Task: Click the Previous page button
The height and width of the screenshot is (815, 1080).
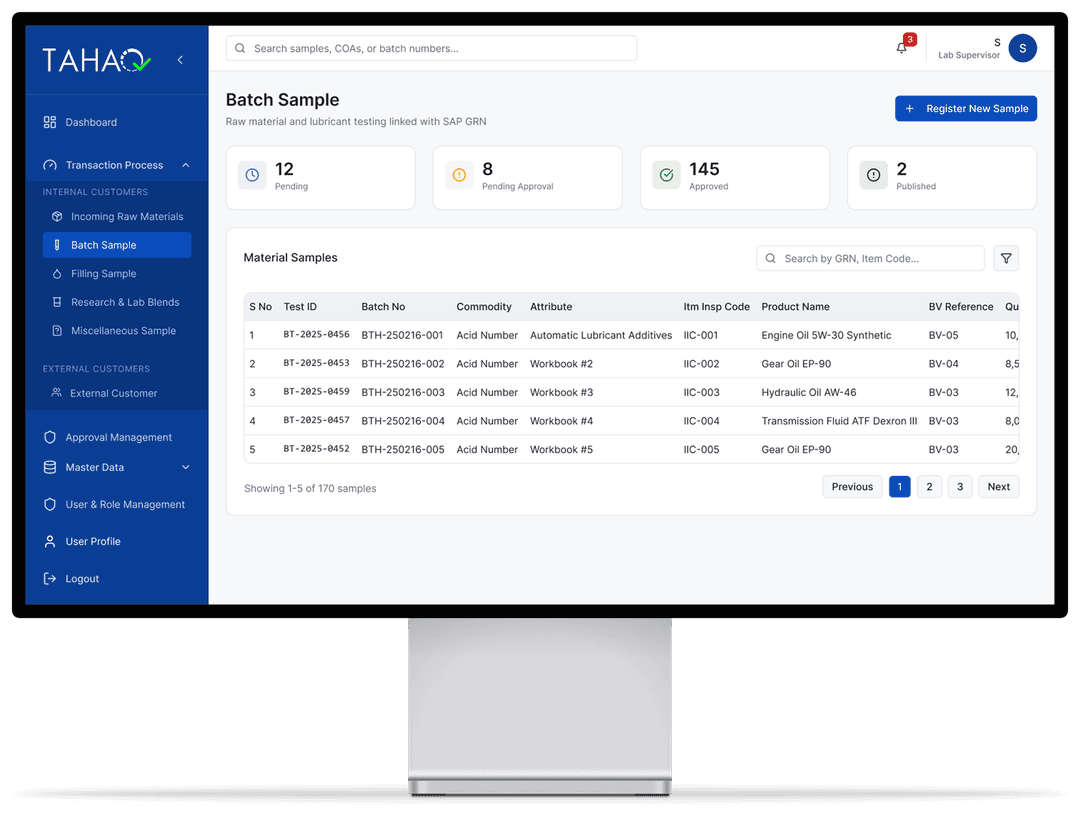Action: (x=852, y=486)
